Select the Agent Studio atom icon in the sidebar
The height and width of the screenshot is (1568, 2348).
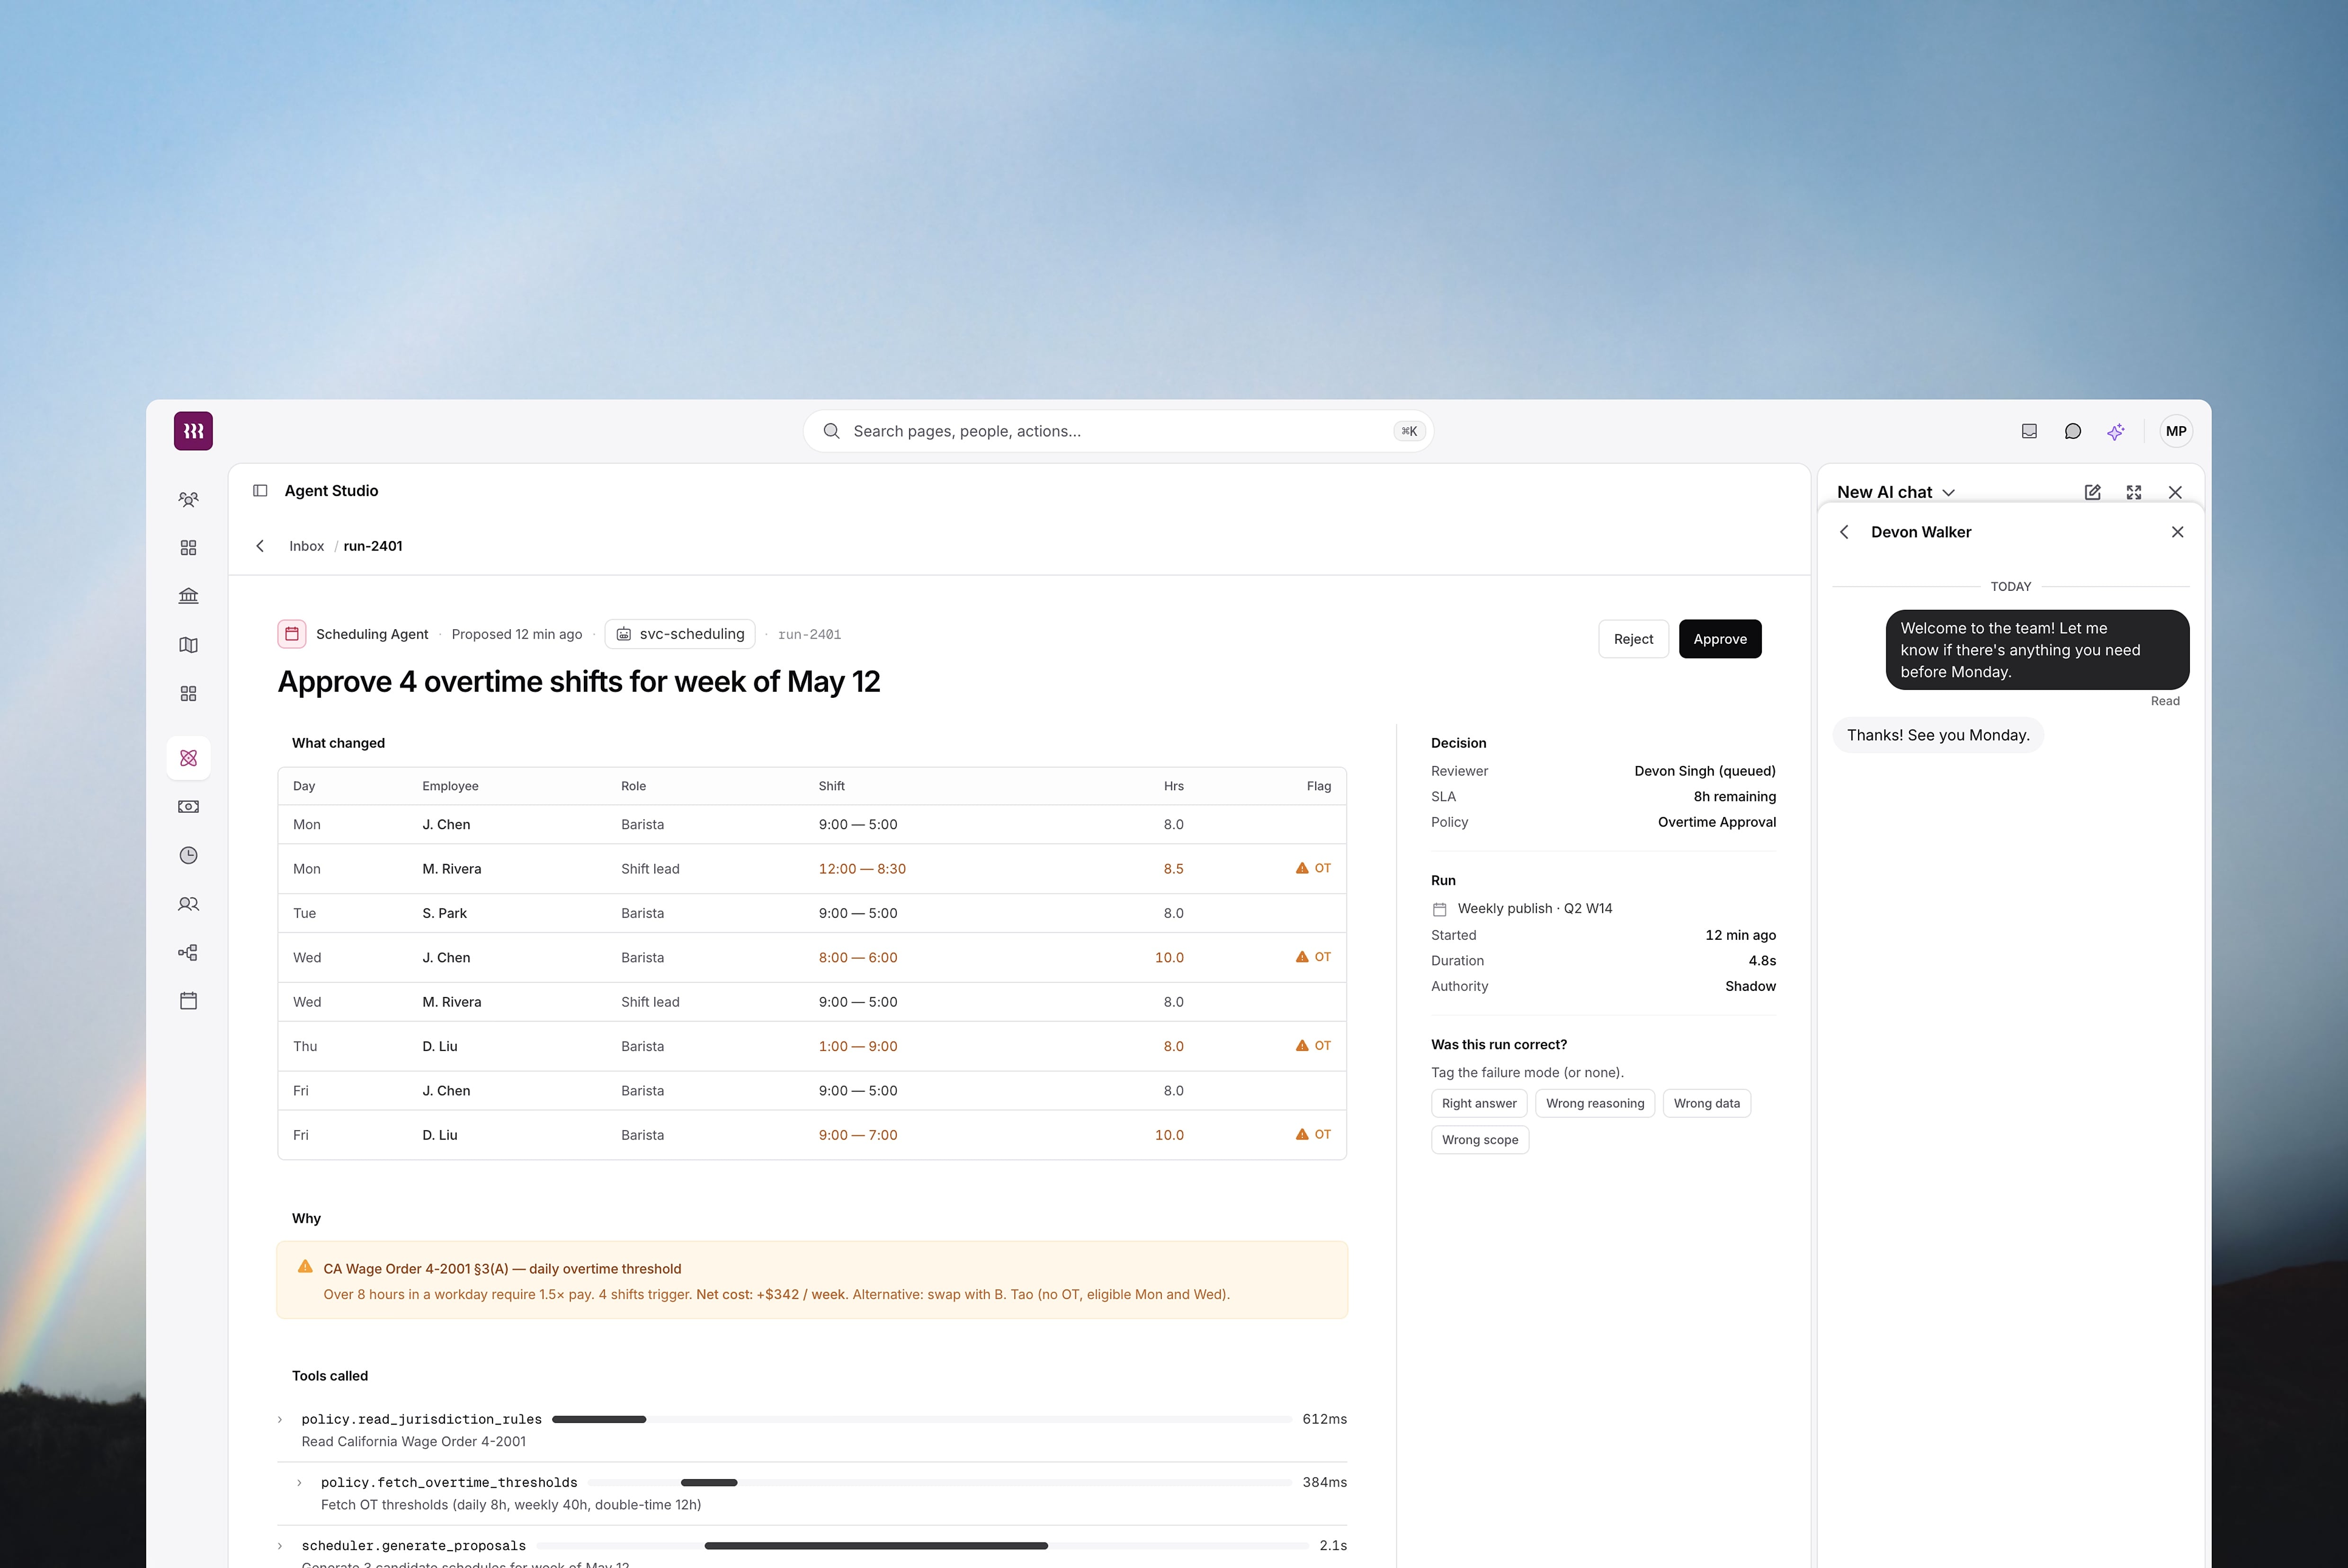188,758
